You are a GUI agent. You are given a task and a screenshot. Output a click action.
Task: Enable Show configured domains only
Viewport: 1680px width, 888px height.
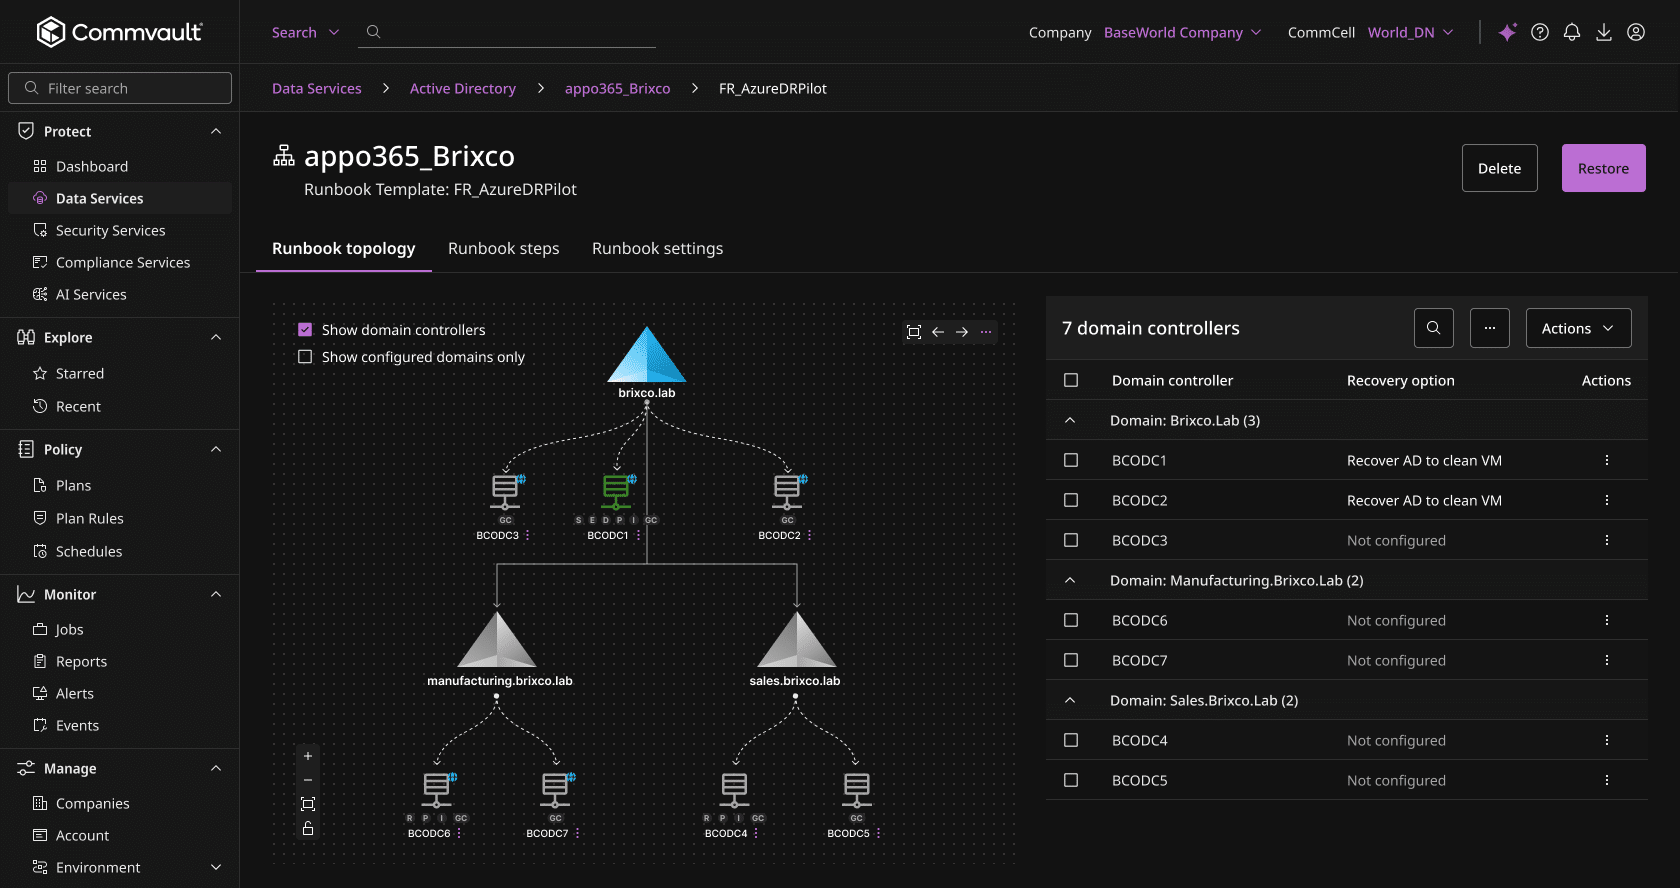[x=305, y=357]
